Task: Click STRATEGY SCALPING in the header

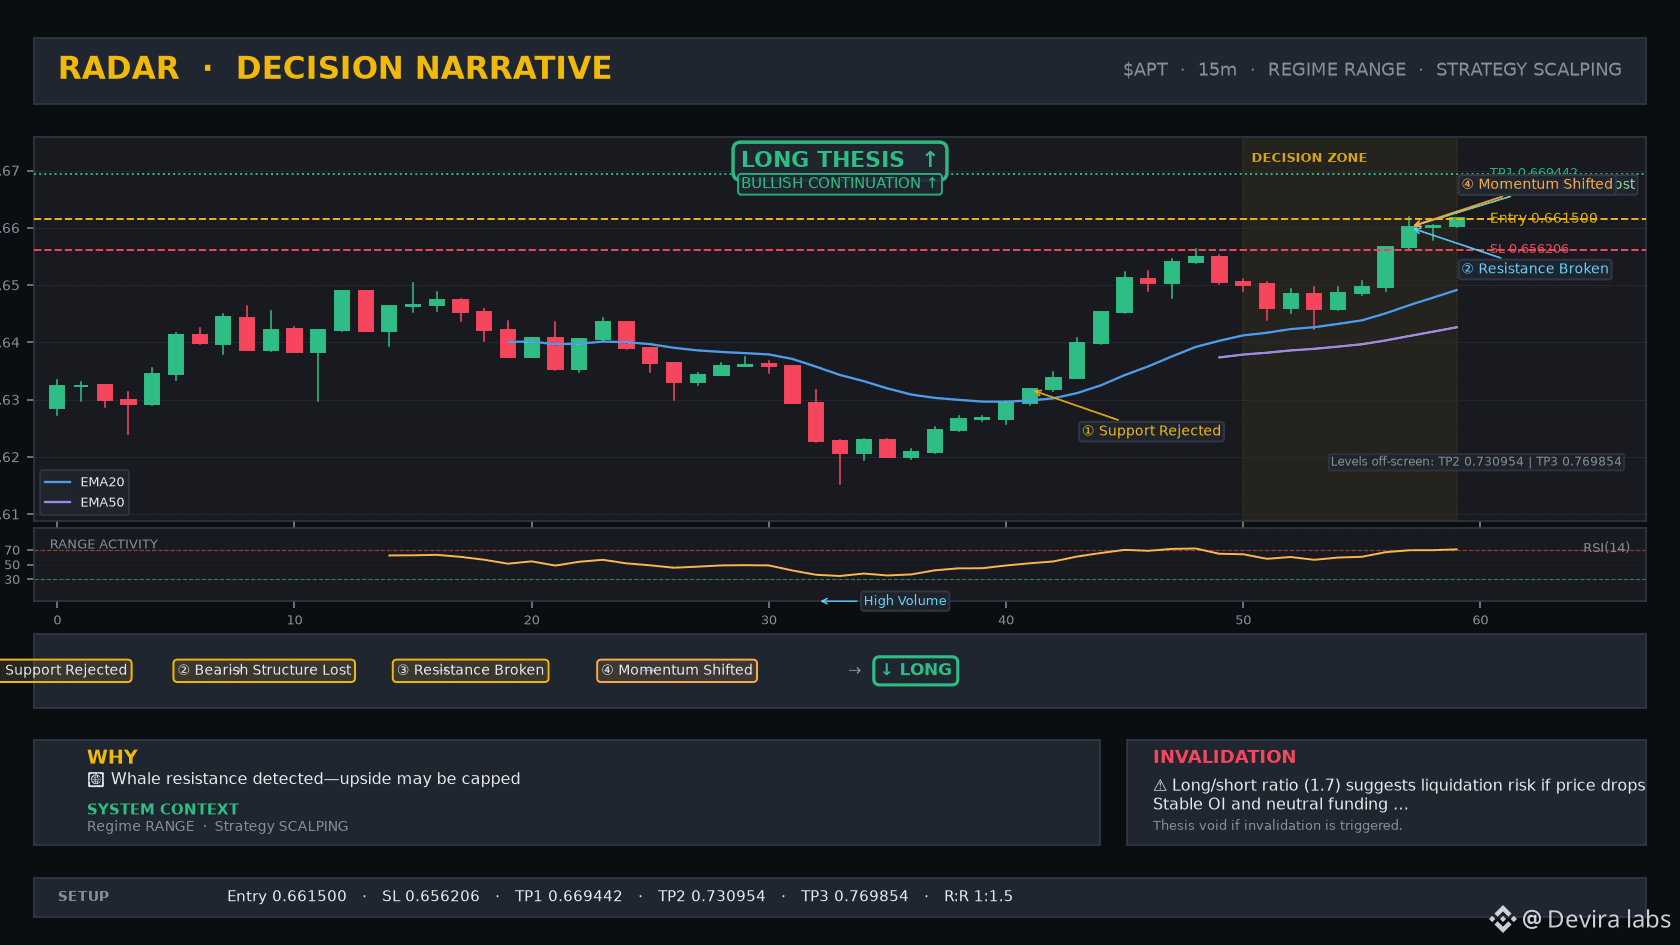Action: tap(1529, 70)
